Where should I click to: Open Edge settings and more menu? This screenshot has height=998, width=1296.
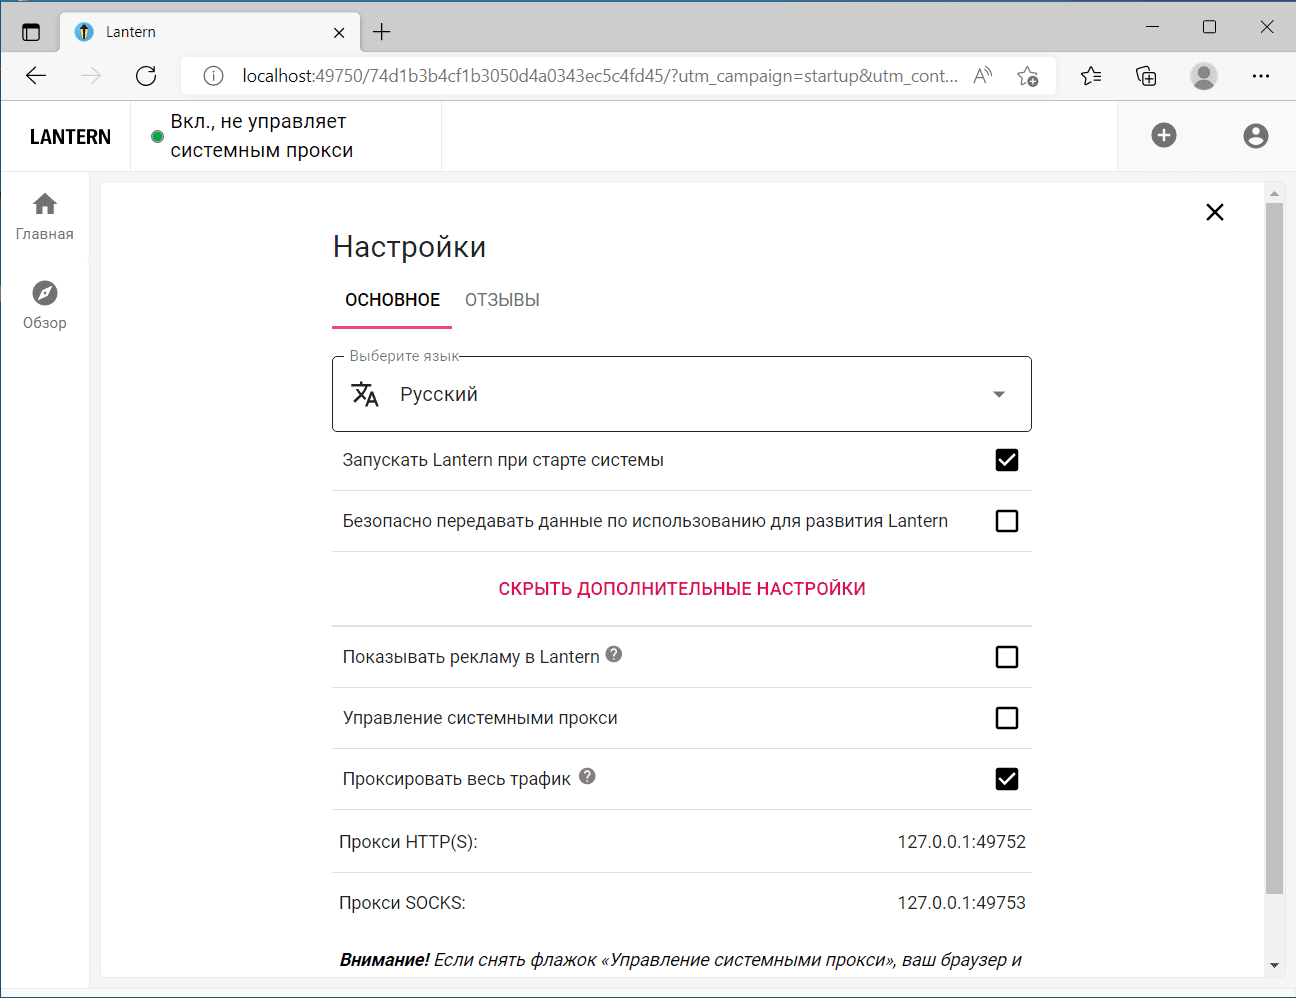1261,76
